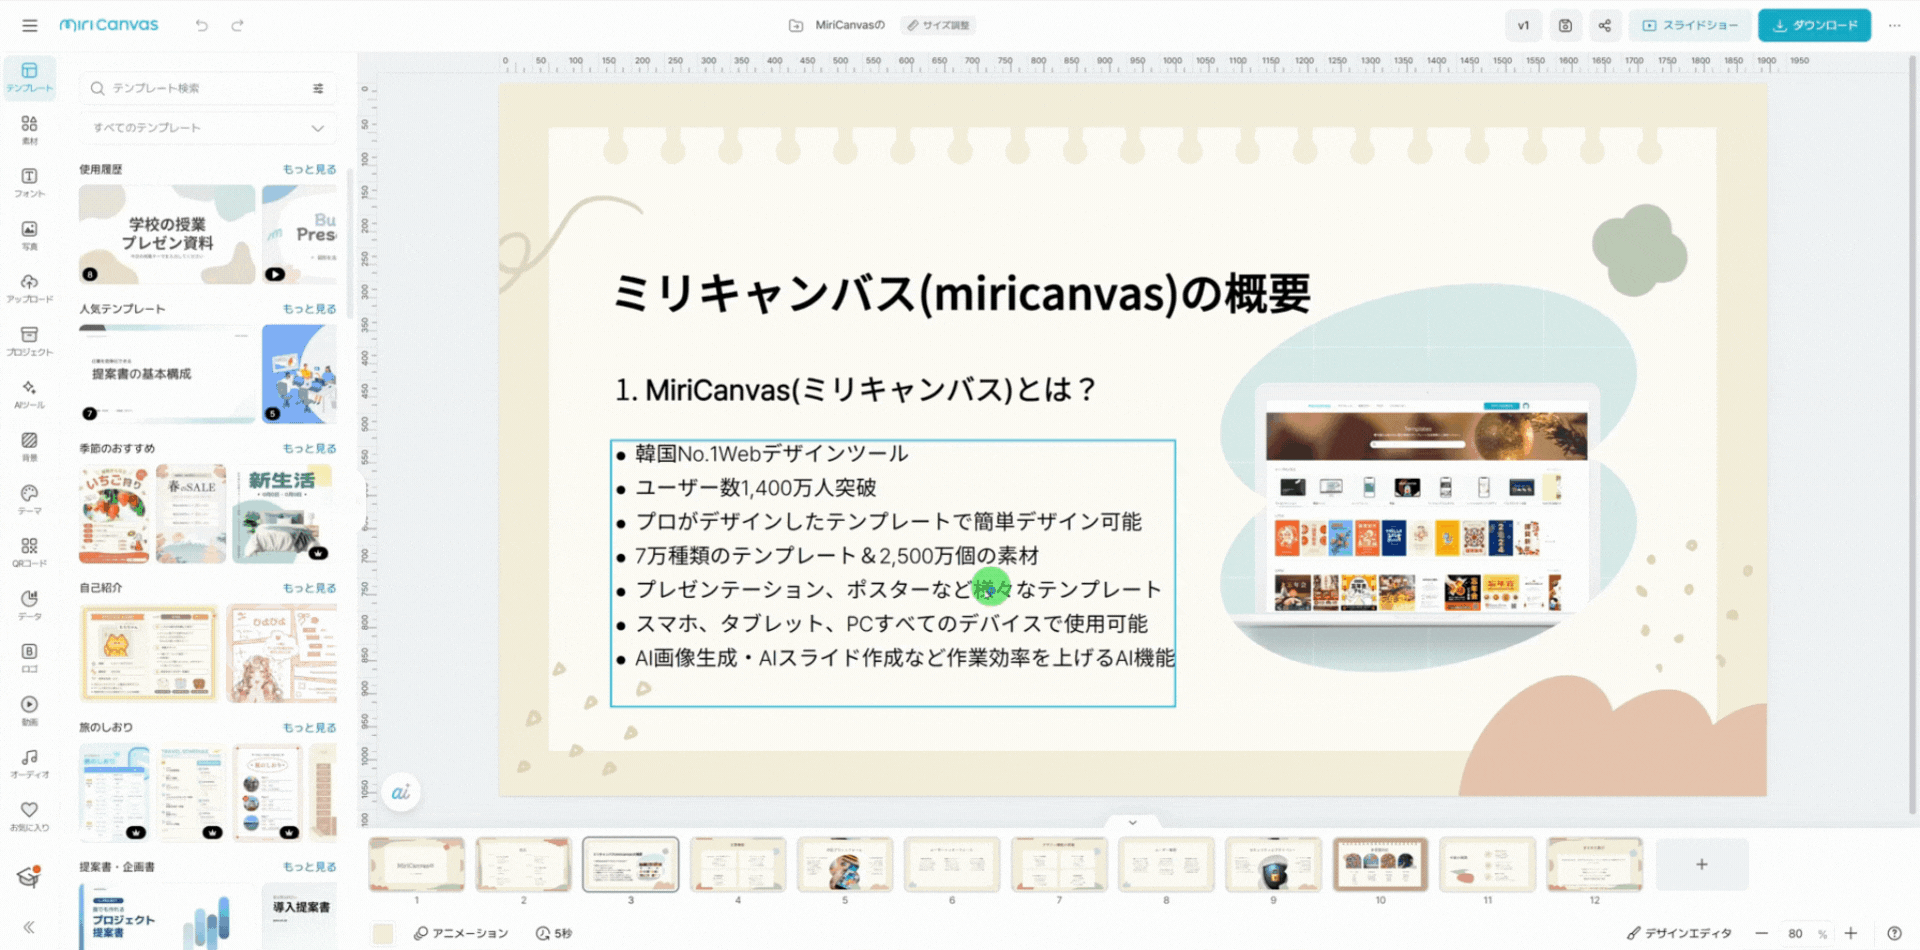Open the 素材 elements panel
Image resolution: width=1920 pixels, height=950 pixels.
29,130
